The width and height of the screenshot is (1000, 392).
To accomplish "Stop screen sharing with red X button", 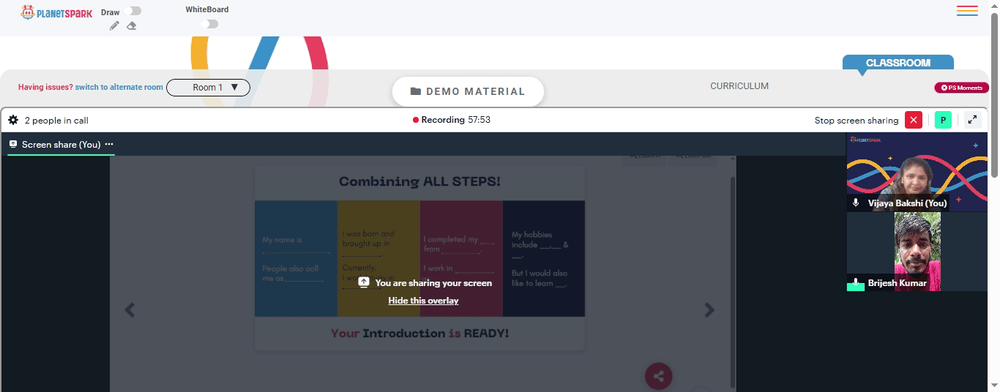I will [913, 120].
